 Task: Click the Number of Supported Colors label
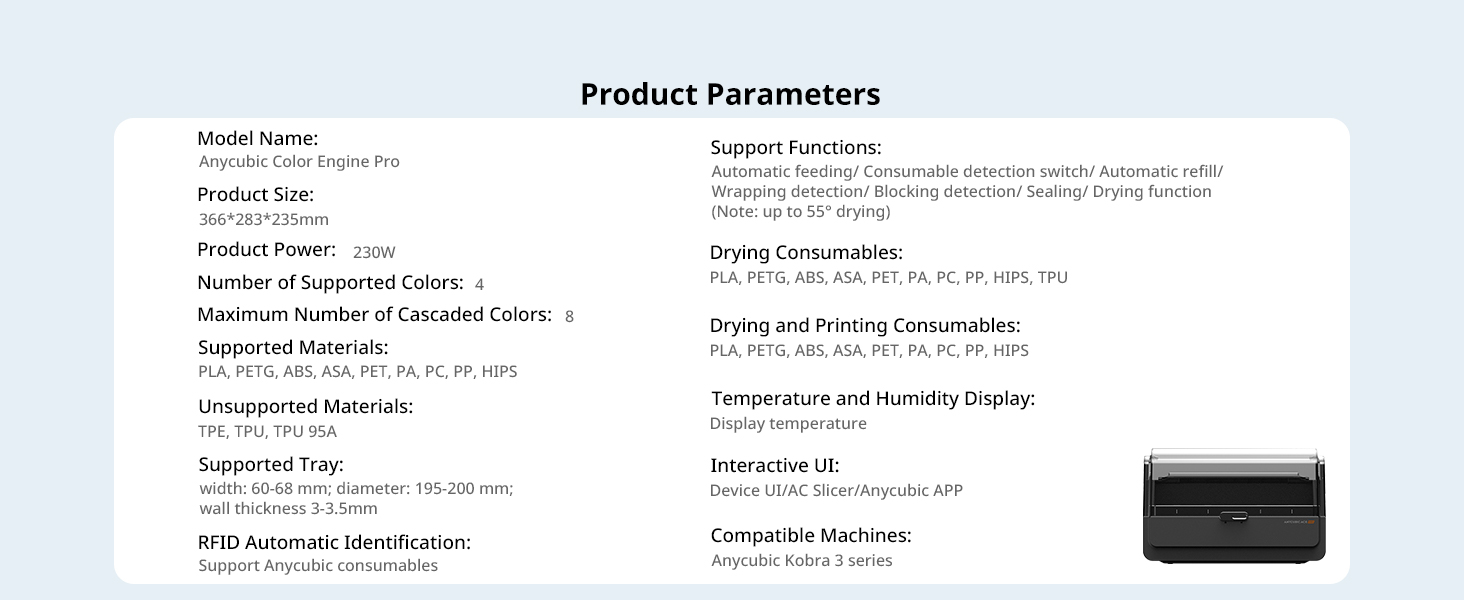pyautogui.click(x=330, y=283)
